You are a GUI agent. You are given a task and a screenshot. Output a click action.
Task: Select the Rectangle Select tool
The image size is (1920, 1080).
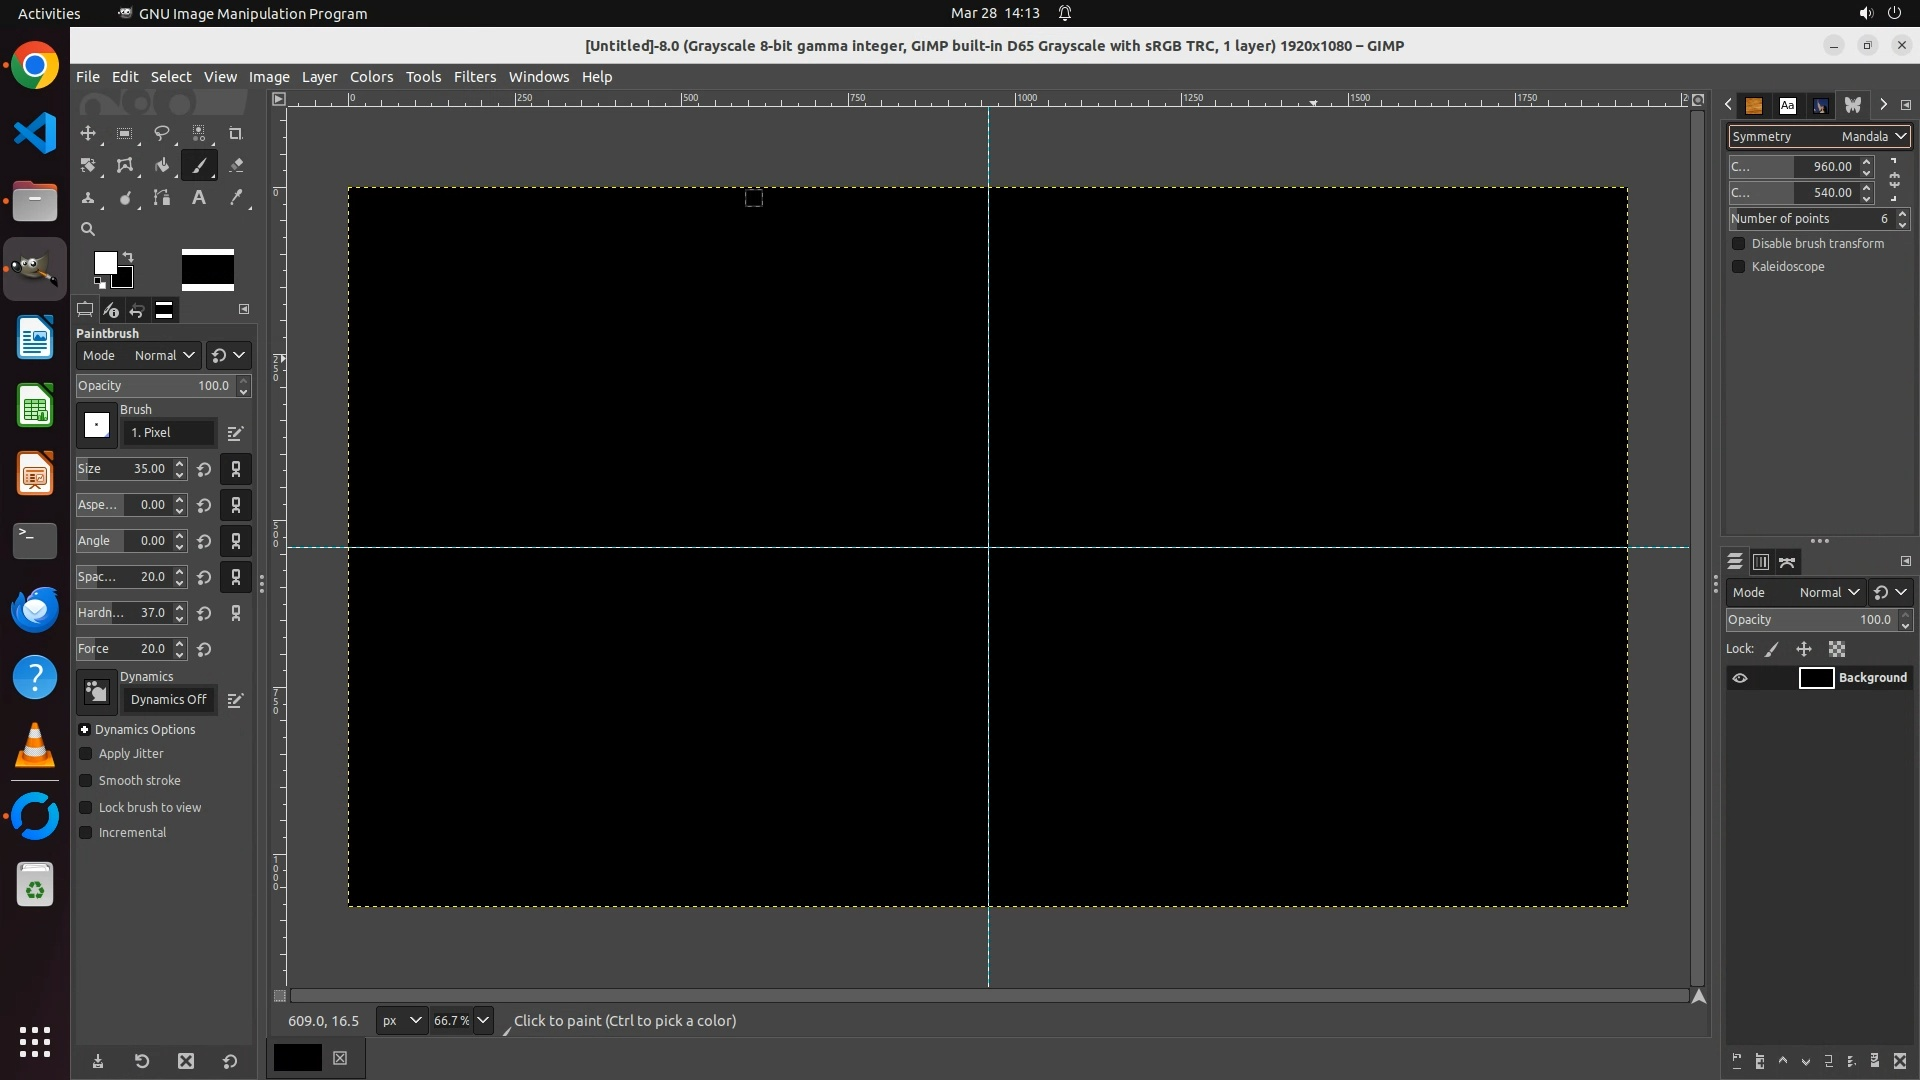[125, 133]
